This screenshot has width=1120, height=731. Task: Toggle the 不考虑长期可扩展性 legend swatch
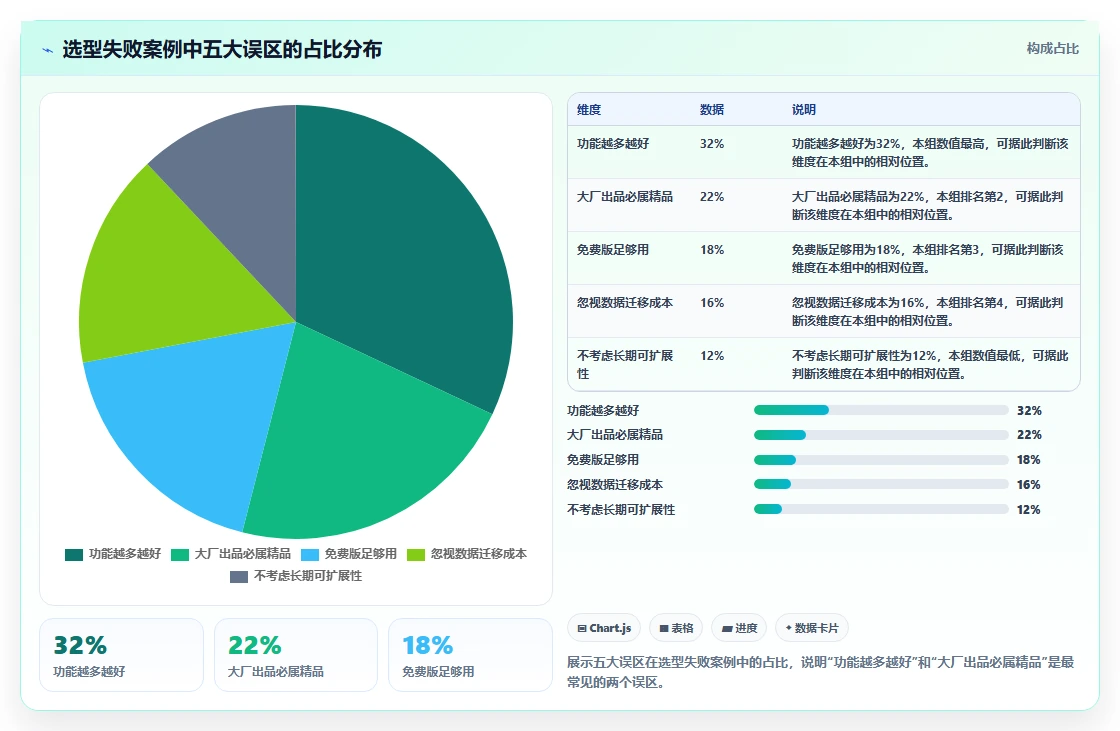coord(239,577)
